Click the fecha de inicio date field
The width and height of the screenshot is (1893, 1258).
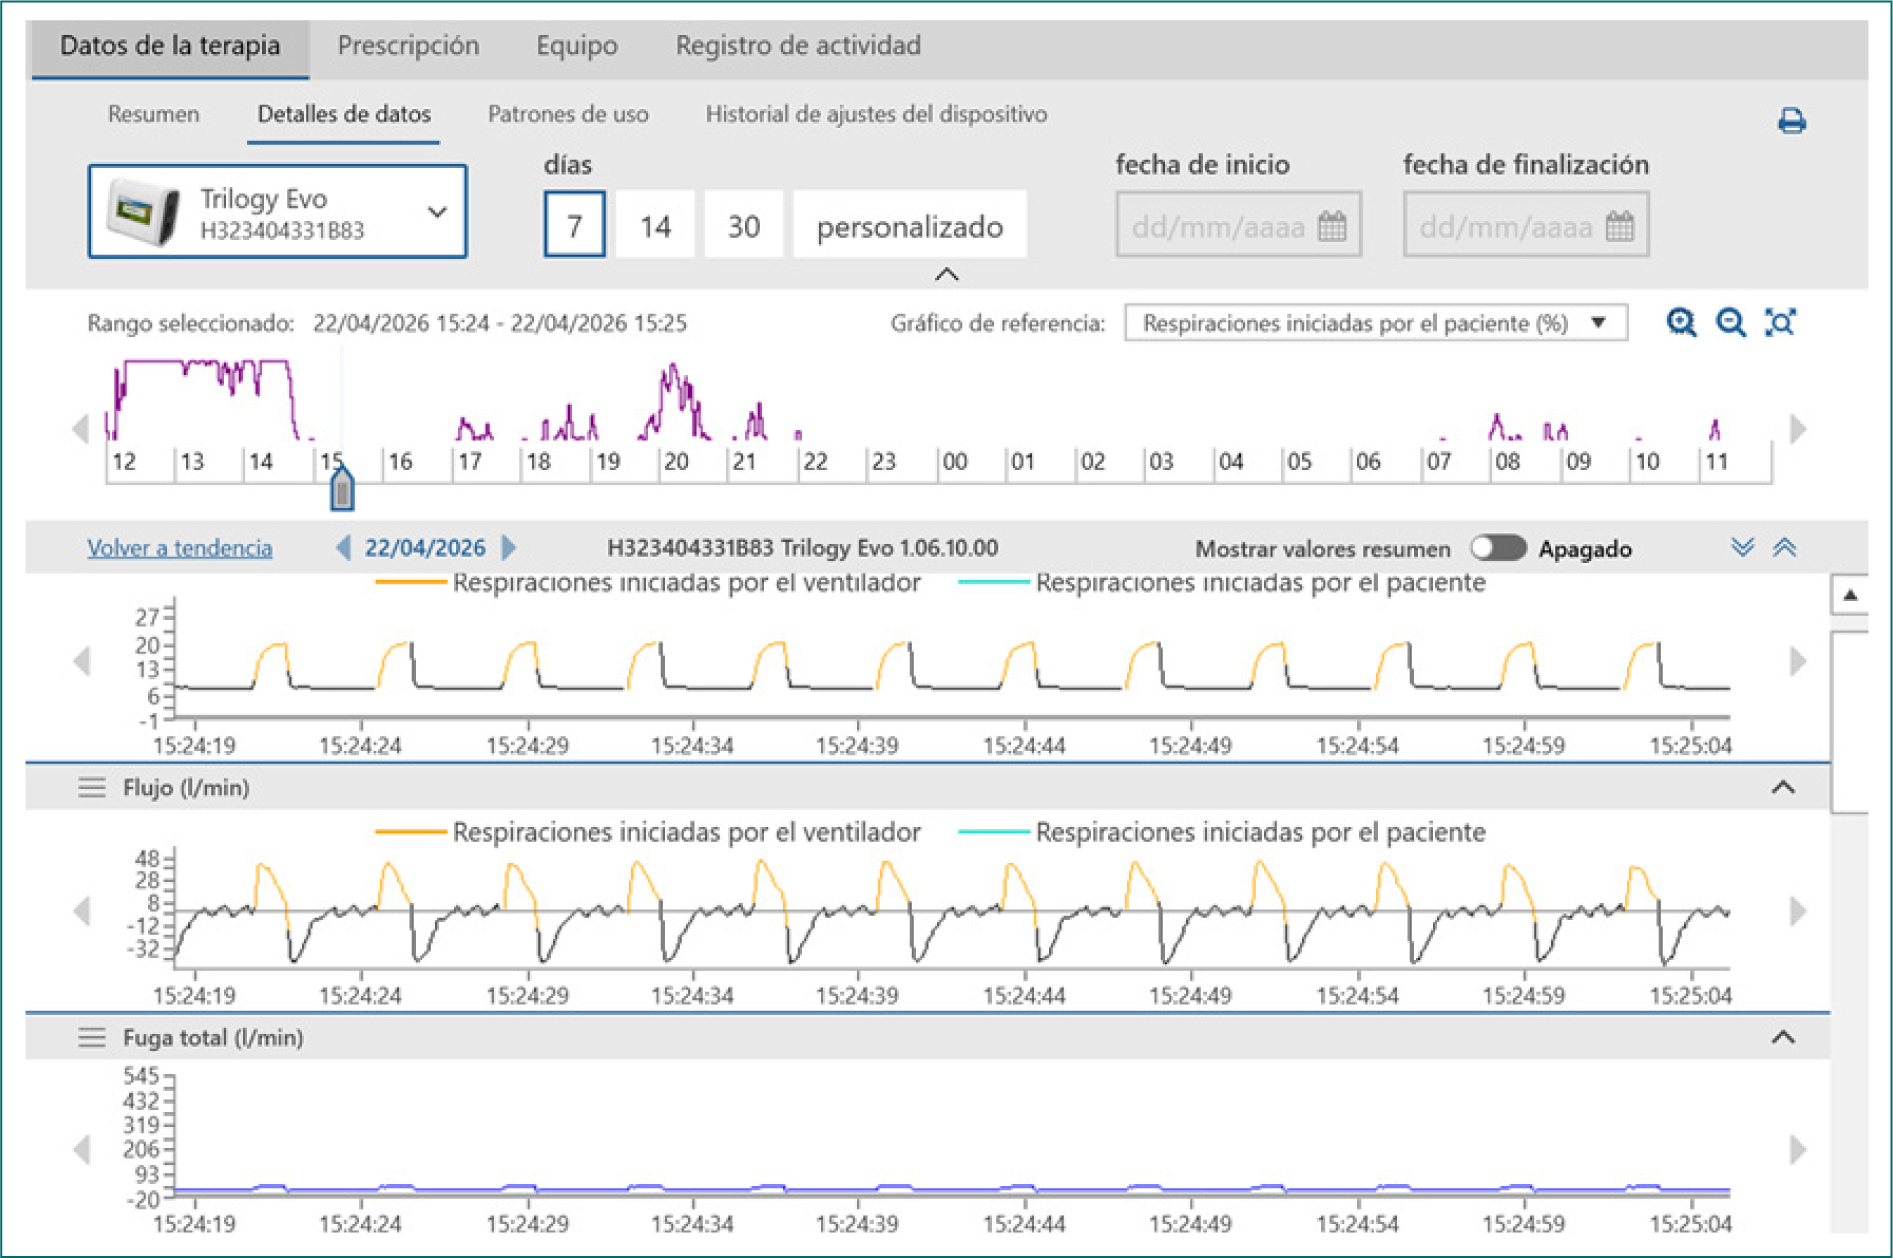pos(1238,225)
